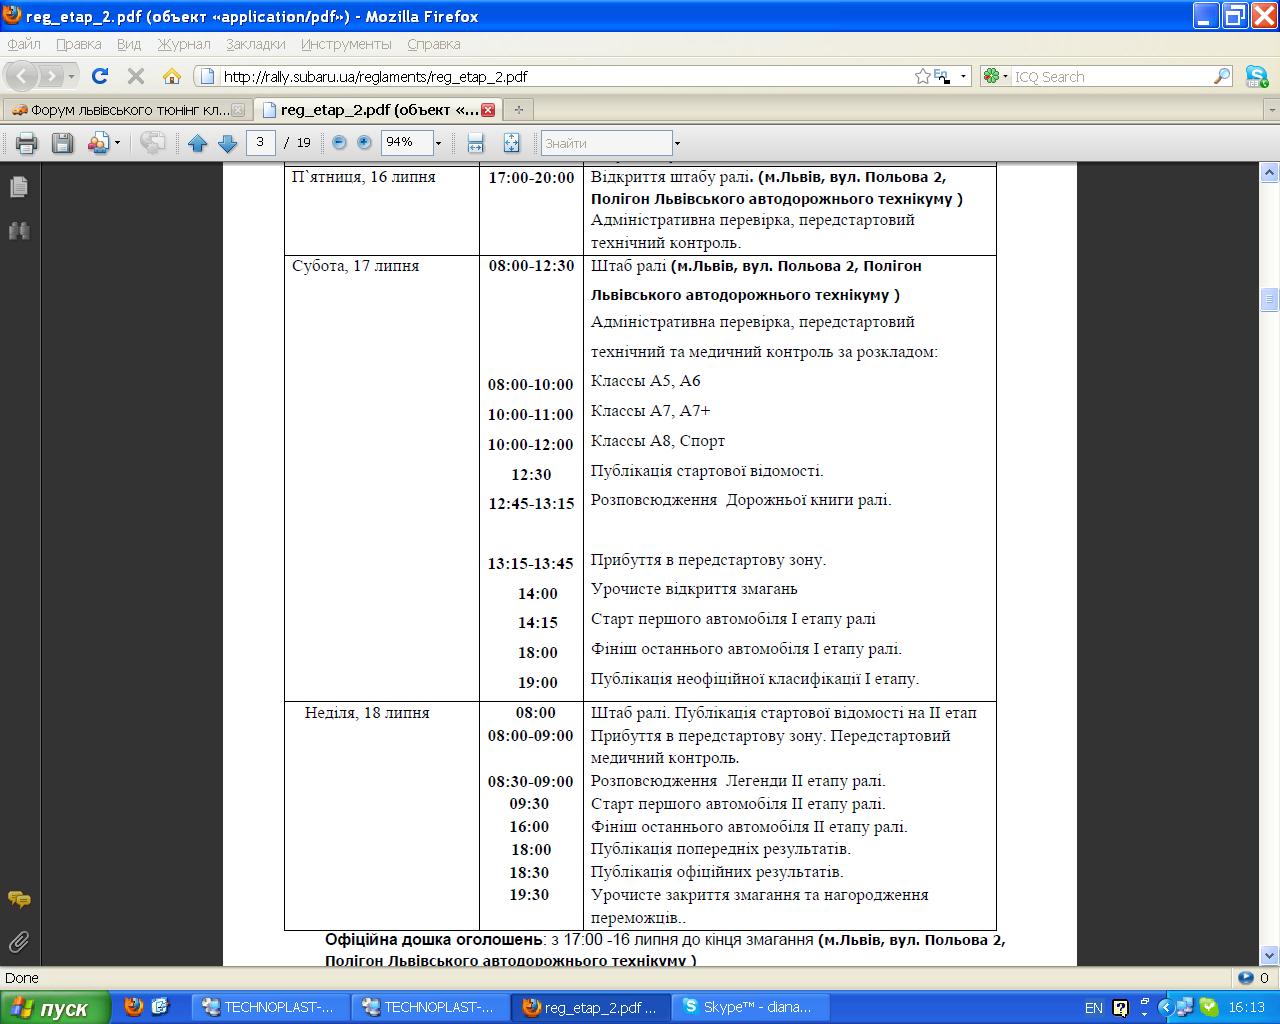Open the Закладки menu
Image resolution: width=1280 pixels, height=1024 pixels.
click(256, 44)
